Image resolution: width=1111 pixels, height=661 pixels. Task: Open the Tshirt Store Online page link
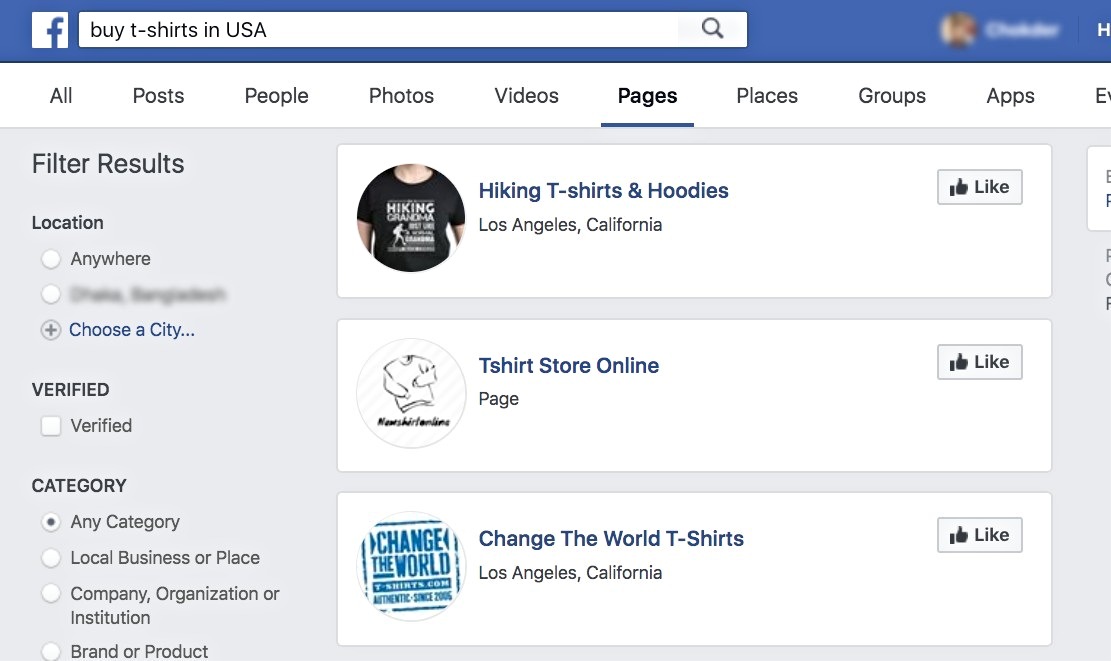coord(568,366)
